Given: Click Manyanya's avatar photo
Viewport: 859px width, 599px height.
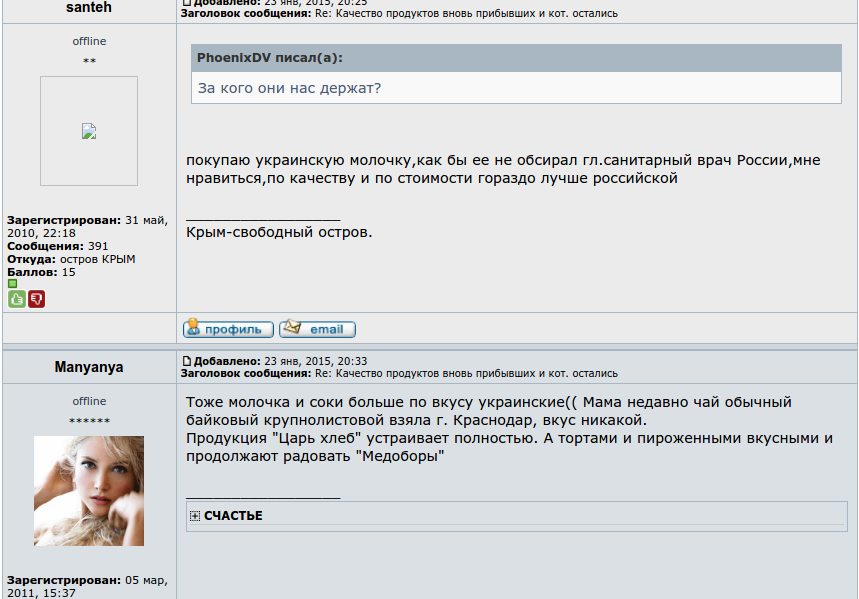Looking at the screenshot, I should tap(89, 490).
